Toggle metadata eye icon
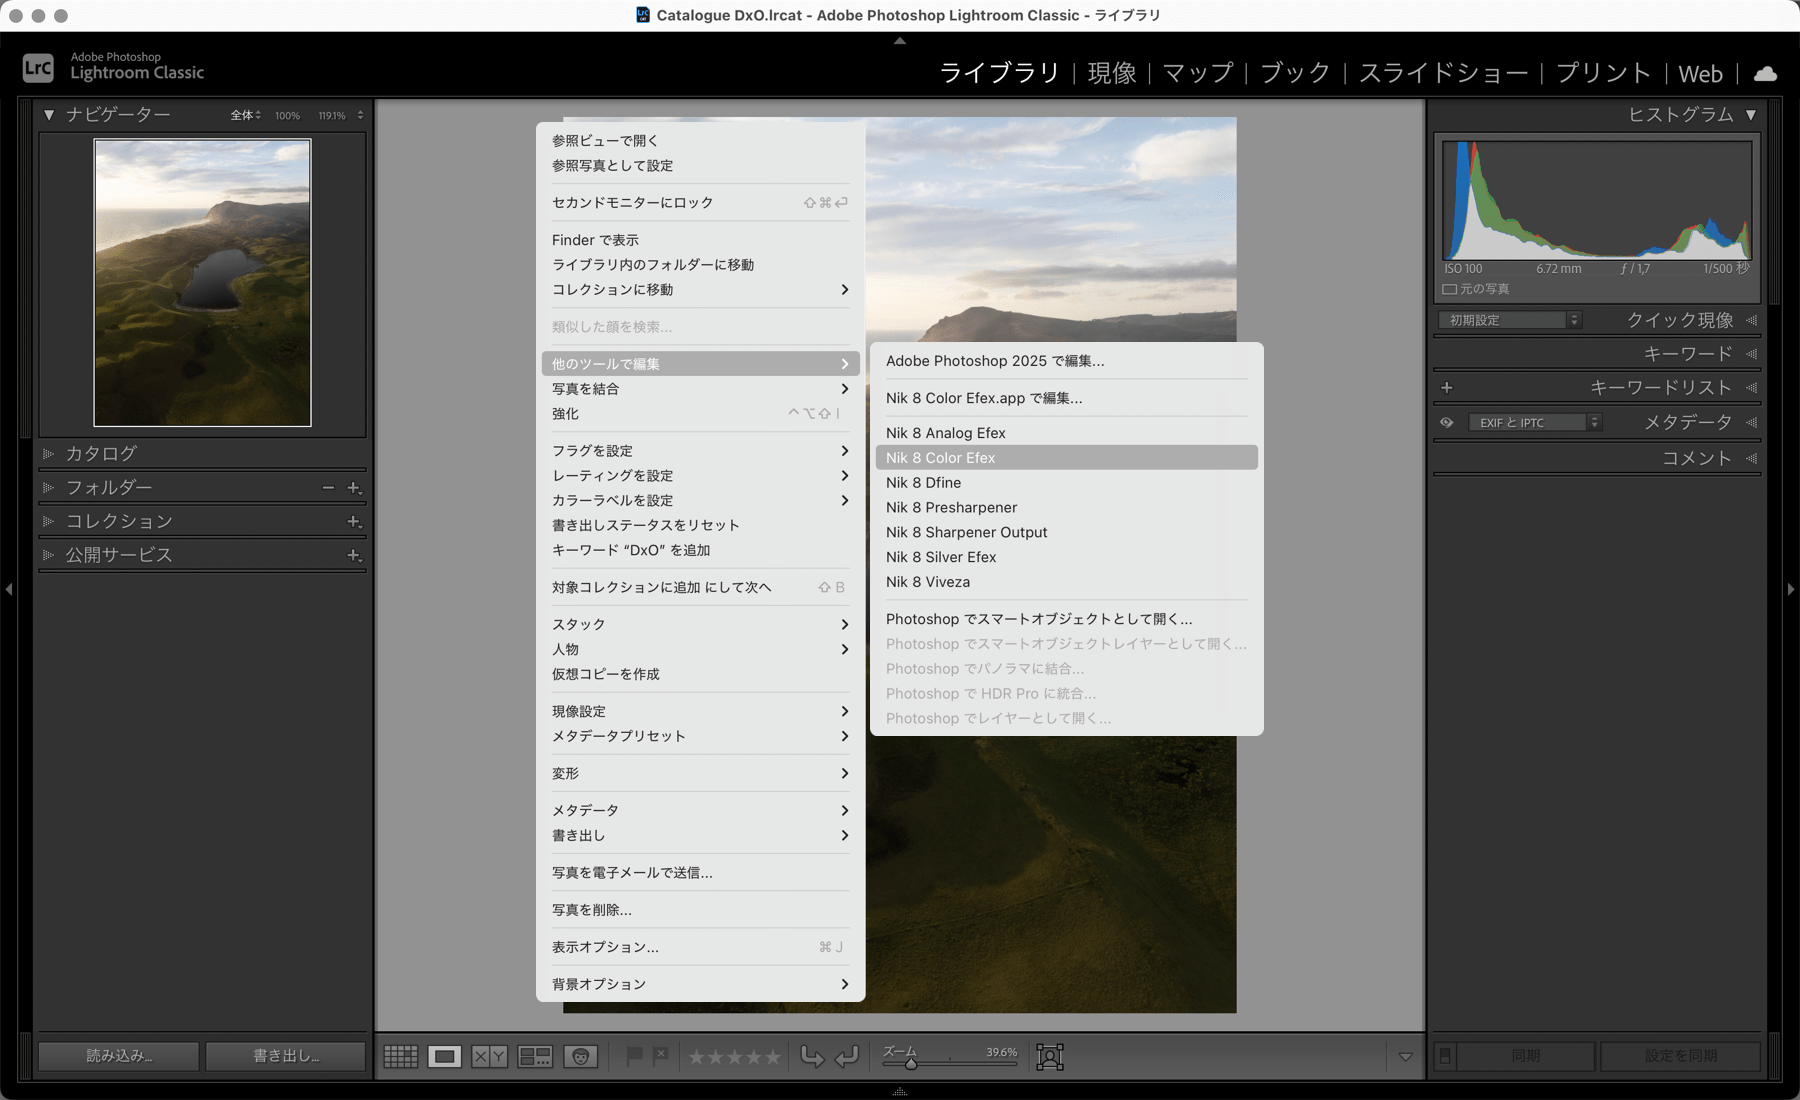The image size is (1800, 1100). tap(1446, 423)
